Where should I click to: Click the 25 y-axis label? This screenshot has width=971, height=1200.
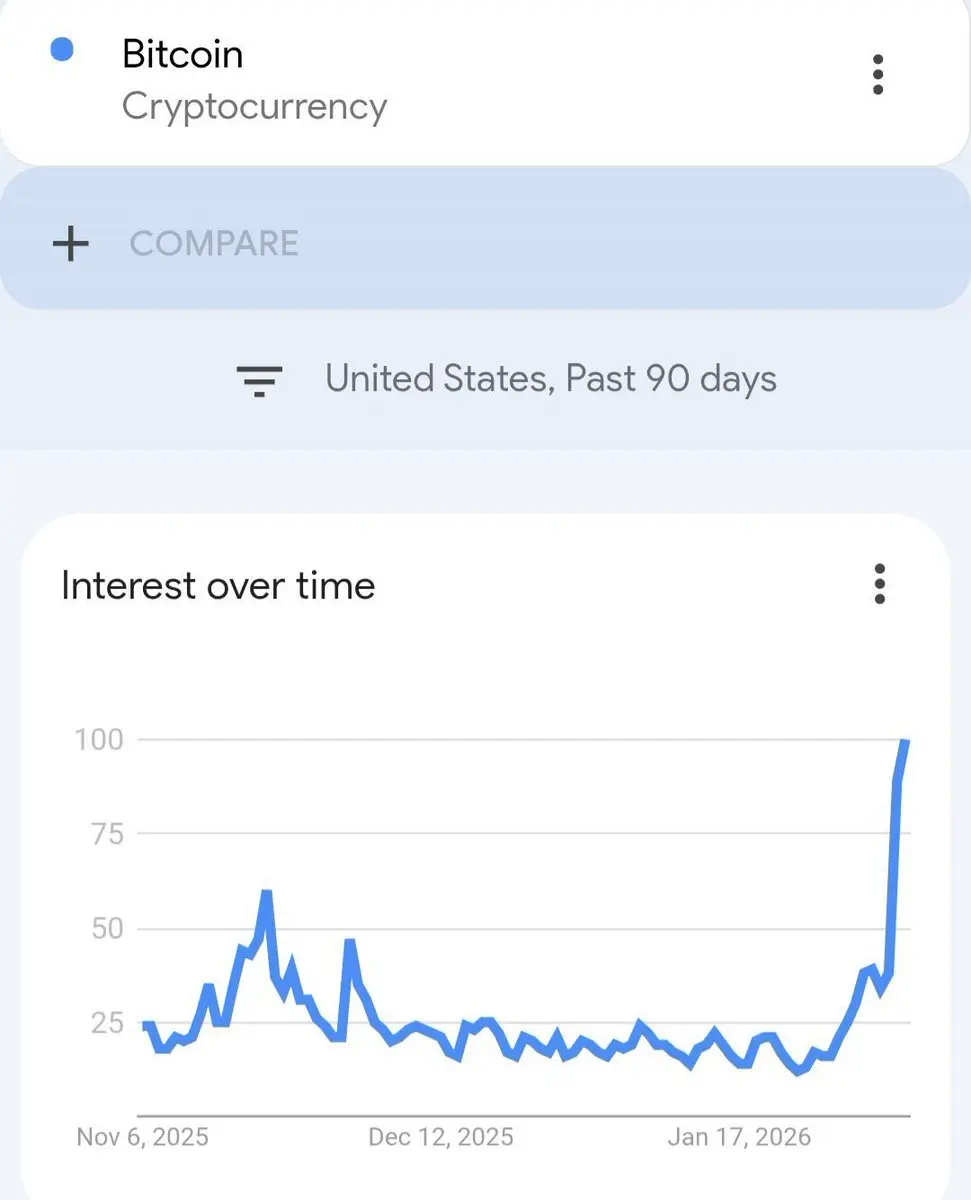point(103,1023)
